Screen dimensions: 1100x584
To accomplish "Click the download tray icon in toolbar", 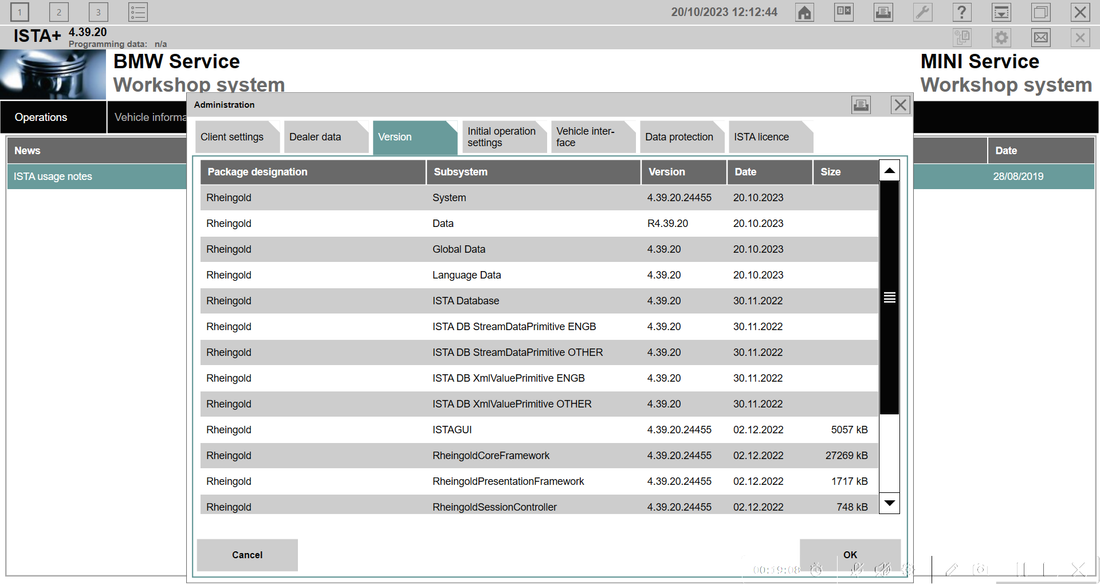I will [x=1001, y=12].
